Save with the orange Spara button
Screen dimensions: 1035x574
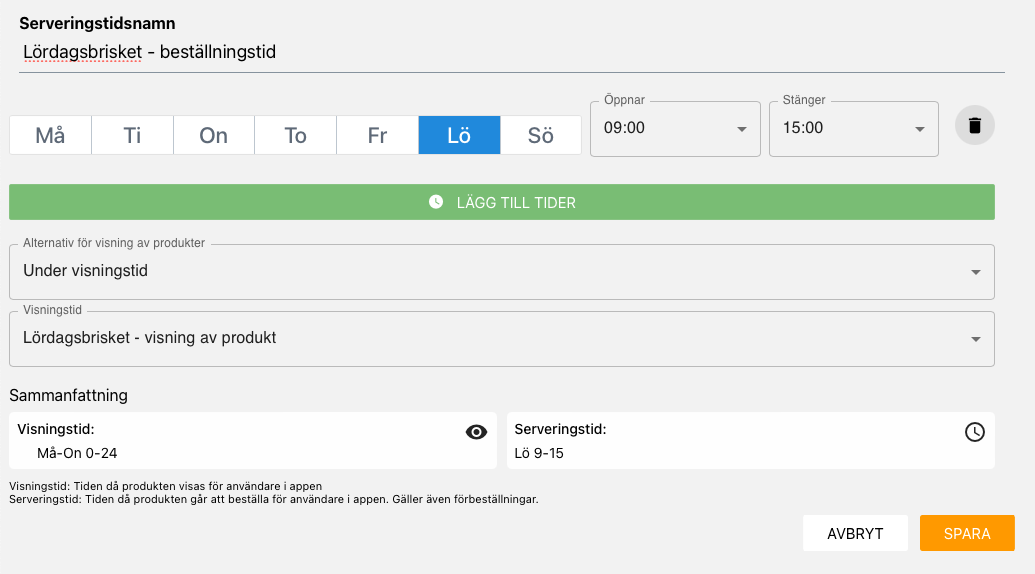pyautogui.click(x=967, y=533)
